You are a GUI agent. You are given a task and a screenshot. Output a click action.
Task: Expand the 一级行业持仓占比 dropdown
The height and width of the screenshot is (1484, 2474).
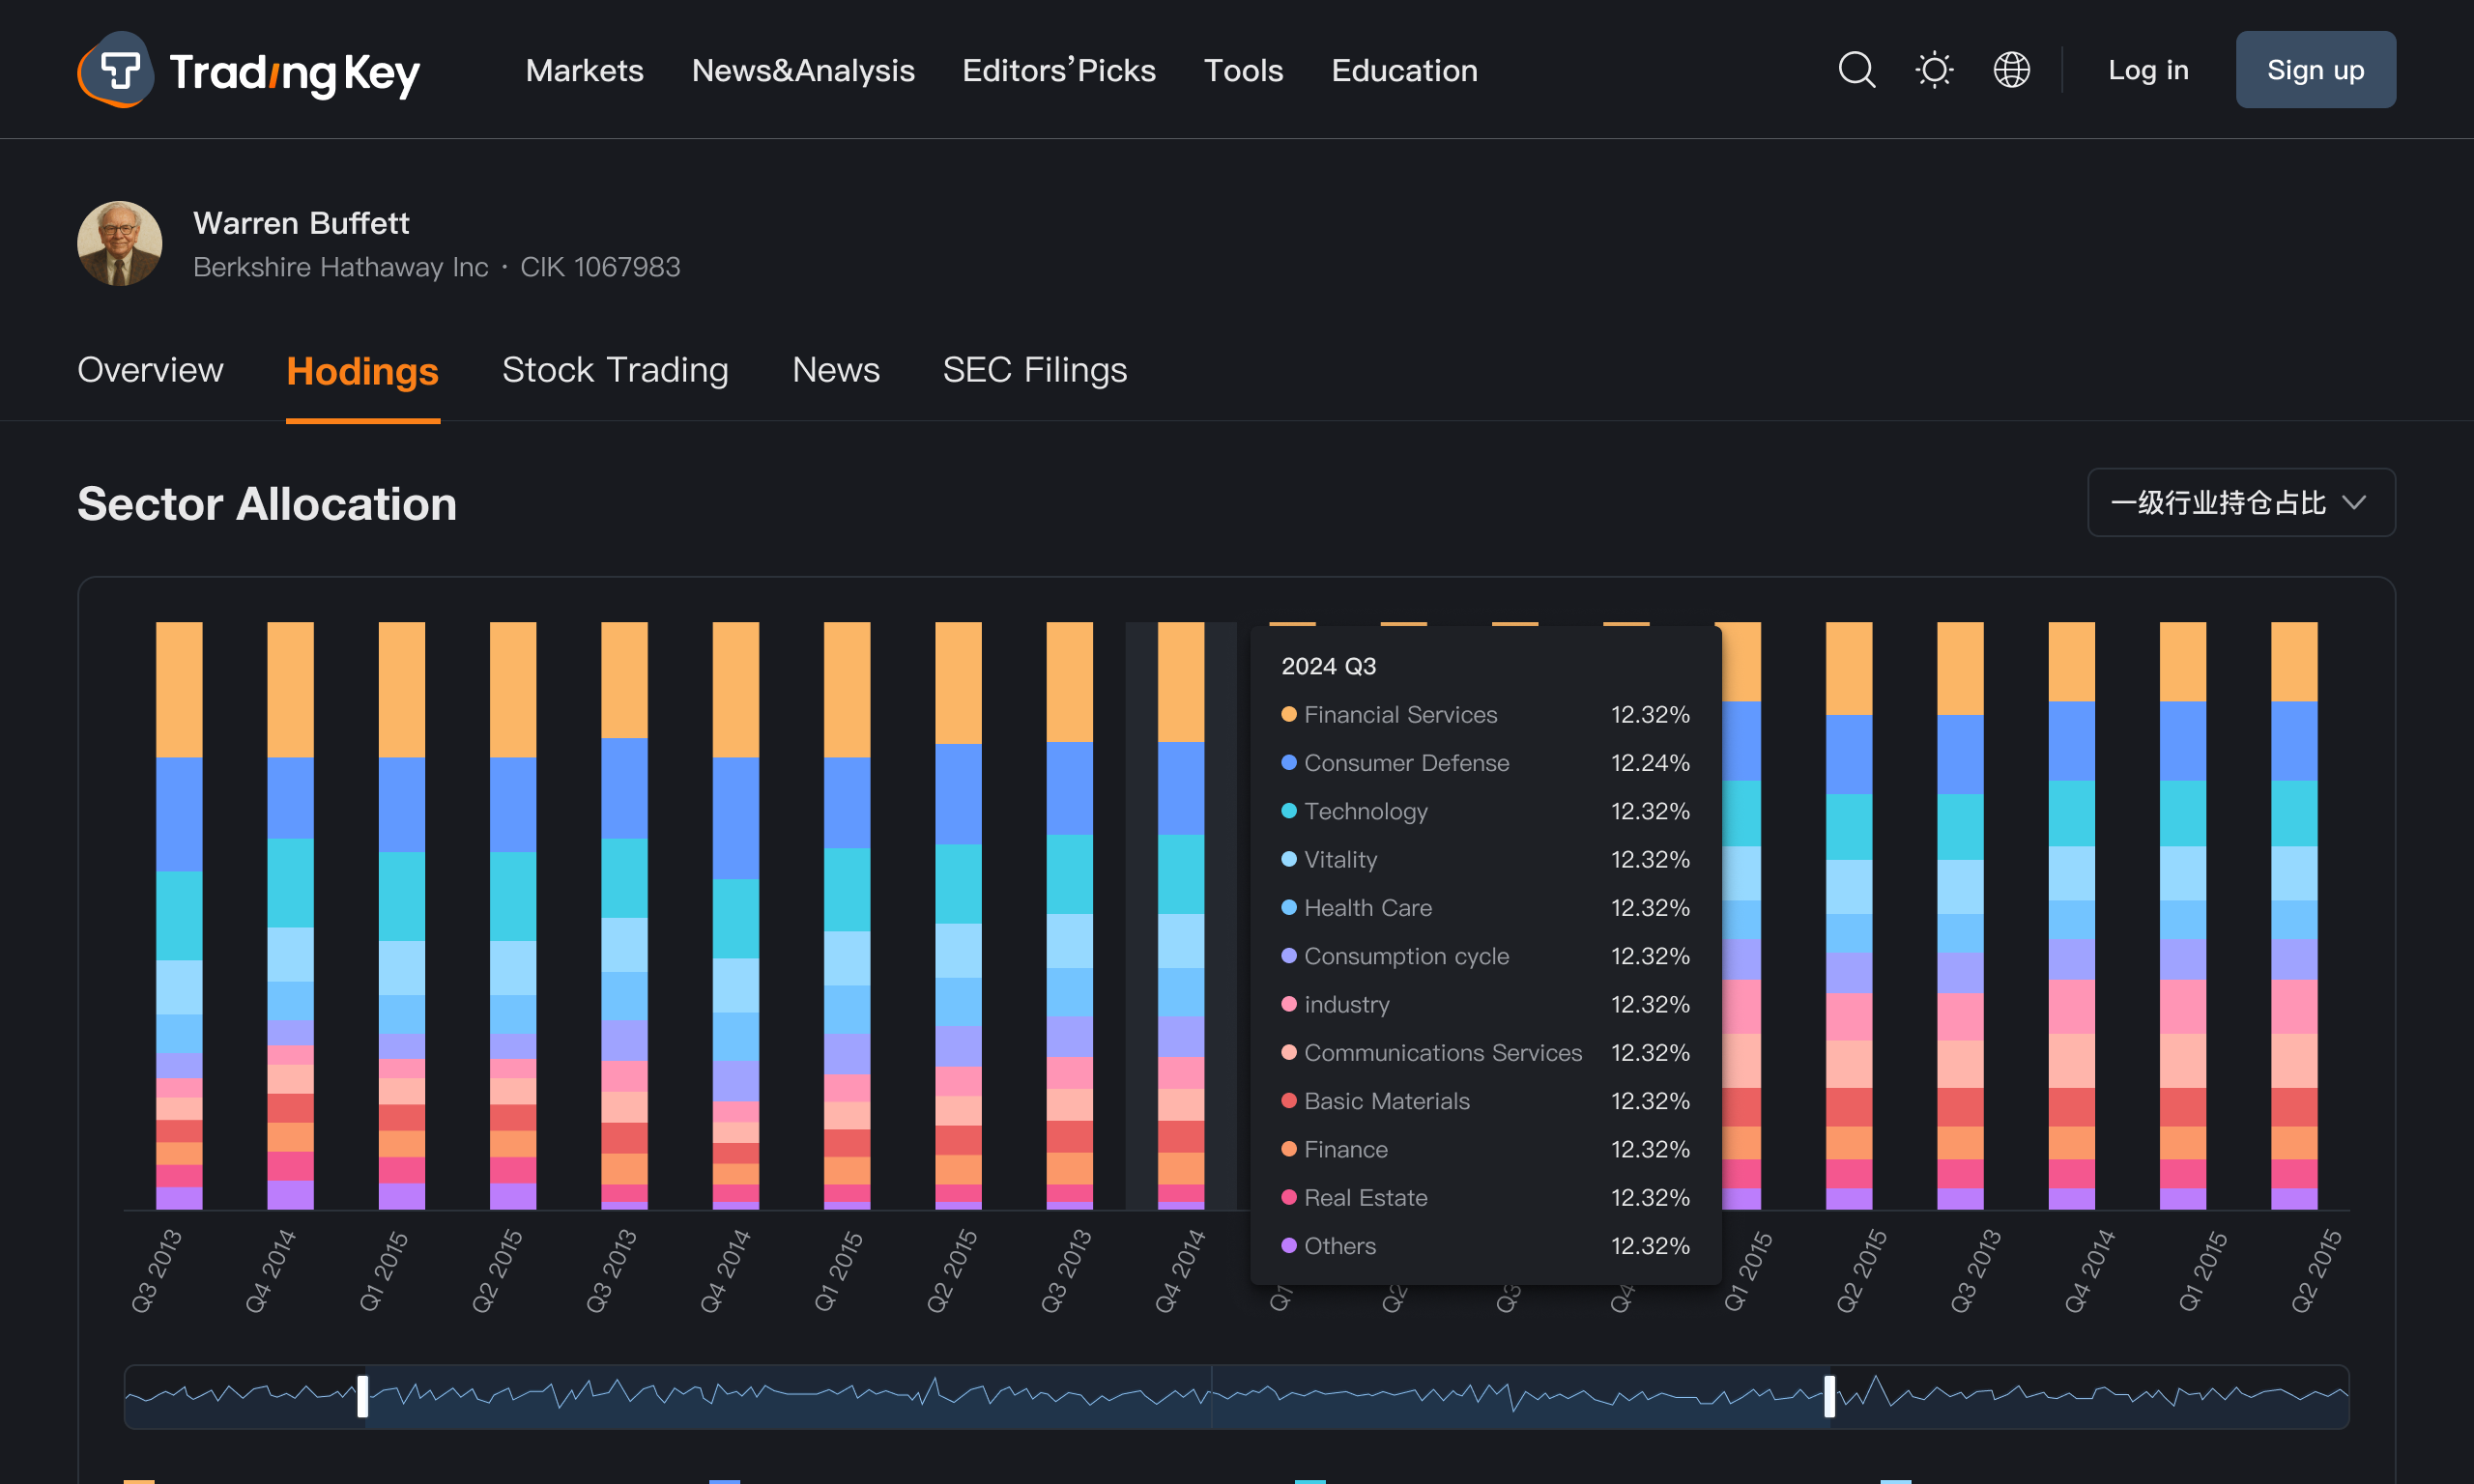[2241, 502]
